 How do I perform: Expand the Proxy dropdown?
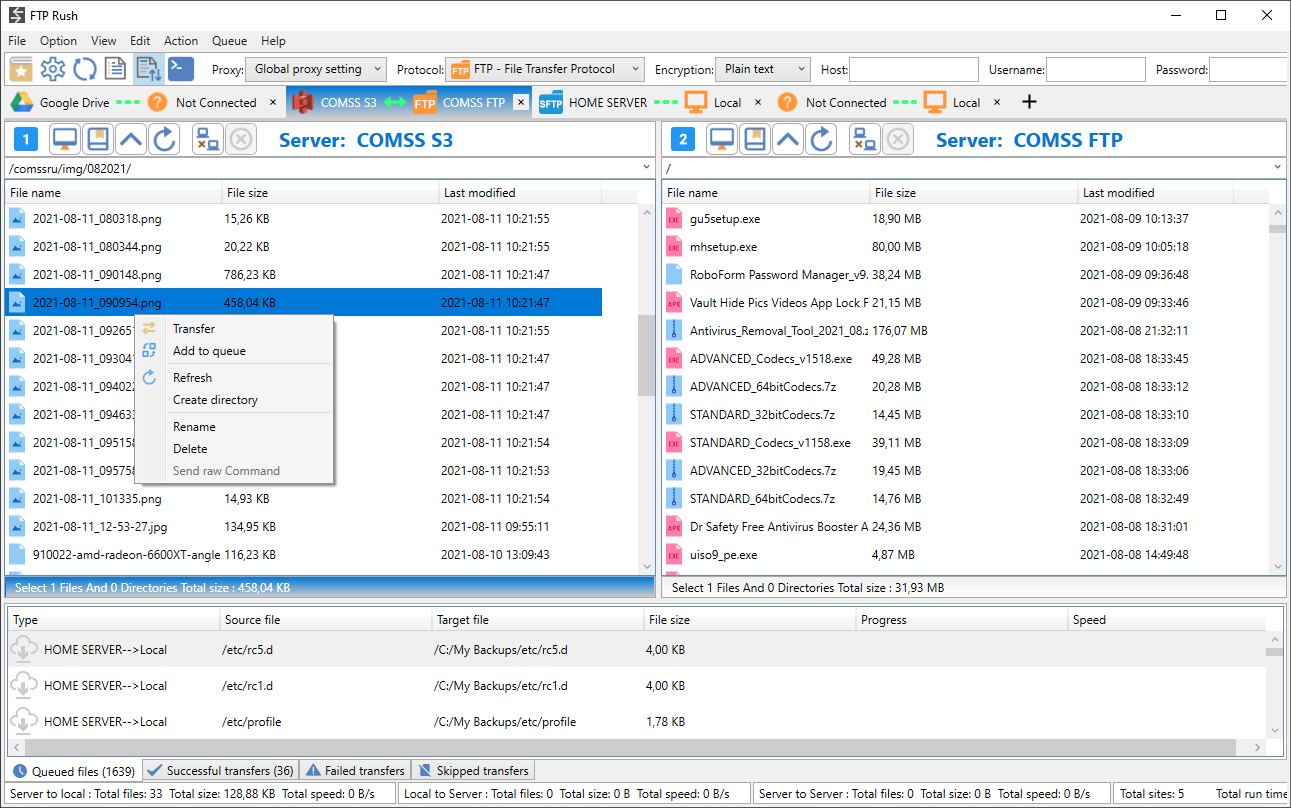pyautogui.click(x=316, y=69)
